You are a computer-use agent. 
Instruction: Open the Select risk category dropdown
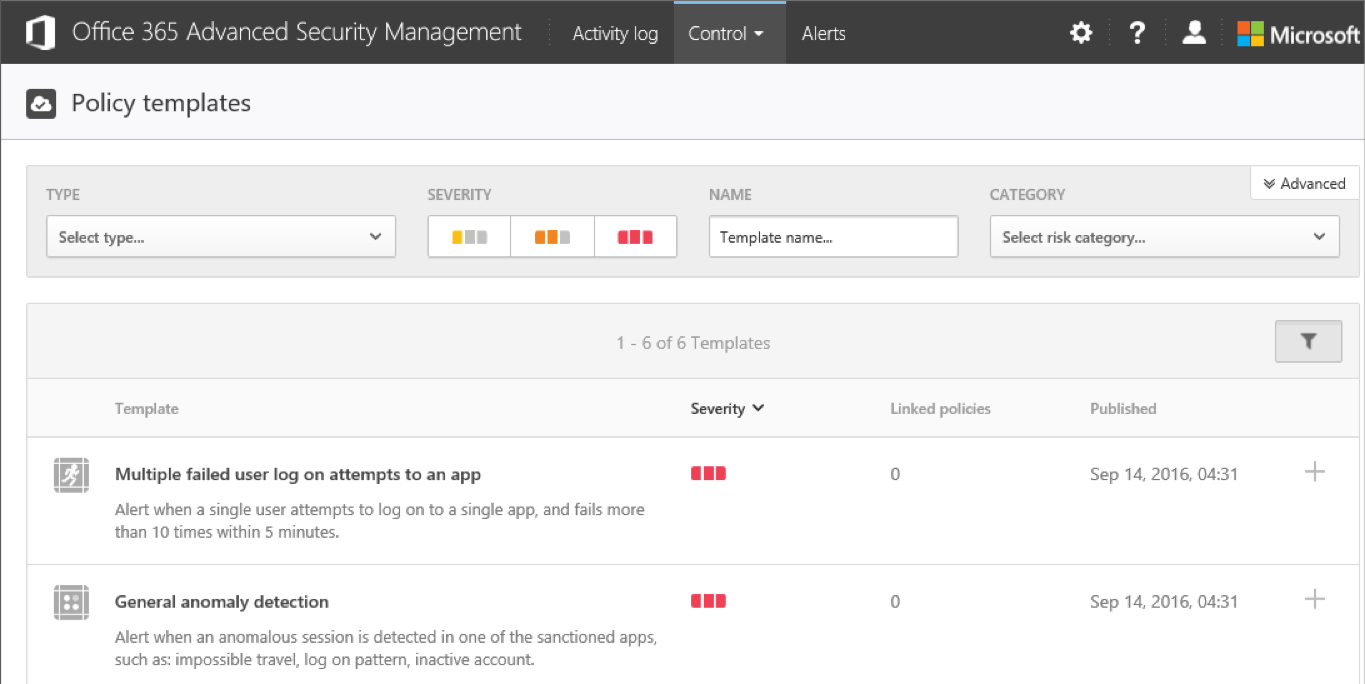pyautogui.click(x=1164, y=237)
